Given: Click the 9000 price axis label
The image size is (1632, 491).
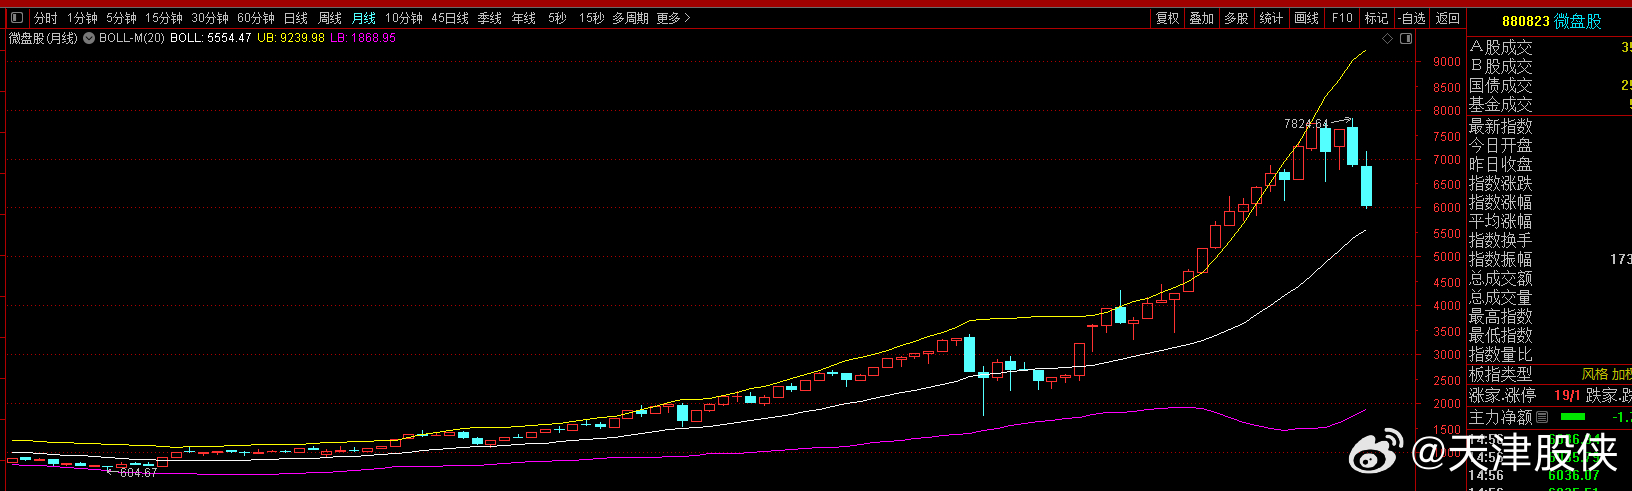Looking at the screenshot, I should coord(1446,62).
